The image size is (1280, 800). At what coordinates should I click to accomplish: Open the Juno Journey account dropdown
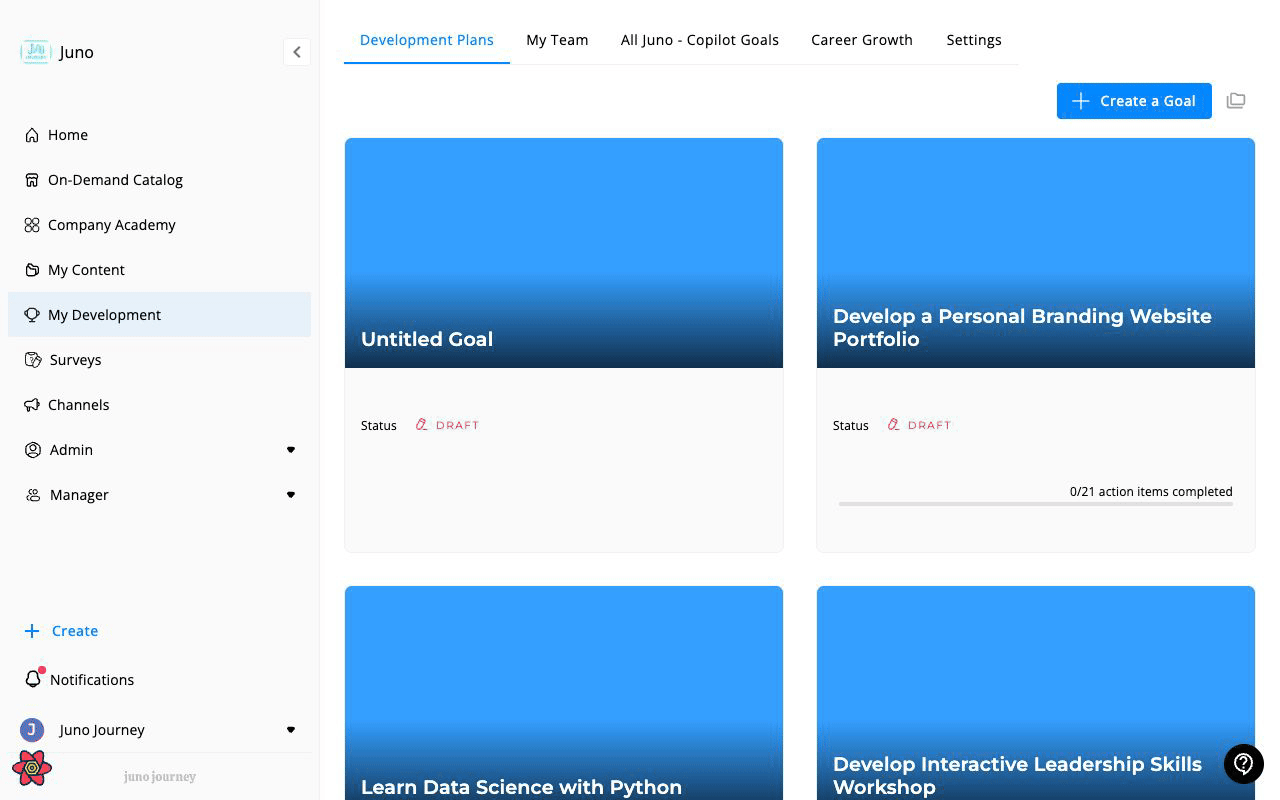tap(291, 730)
